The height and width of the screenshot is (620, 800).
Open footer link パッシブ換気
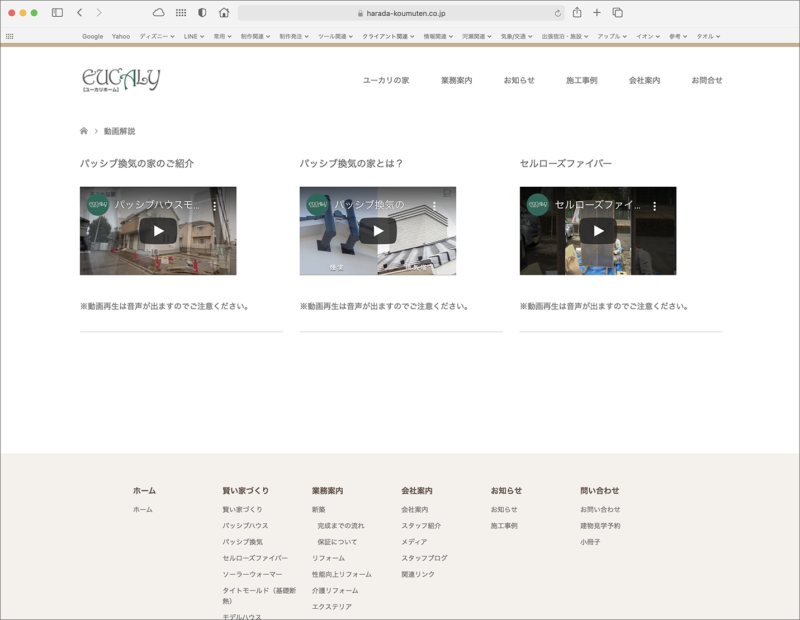tap(242, 542)
